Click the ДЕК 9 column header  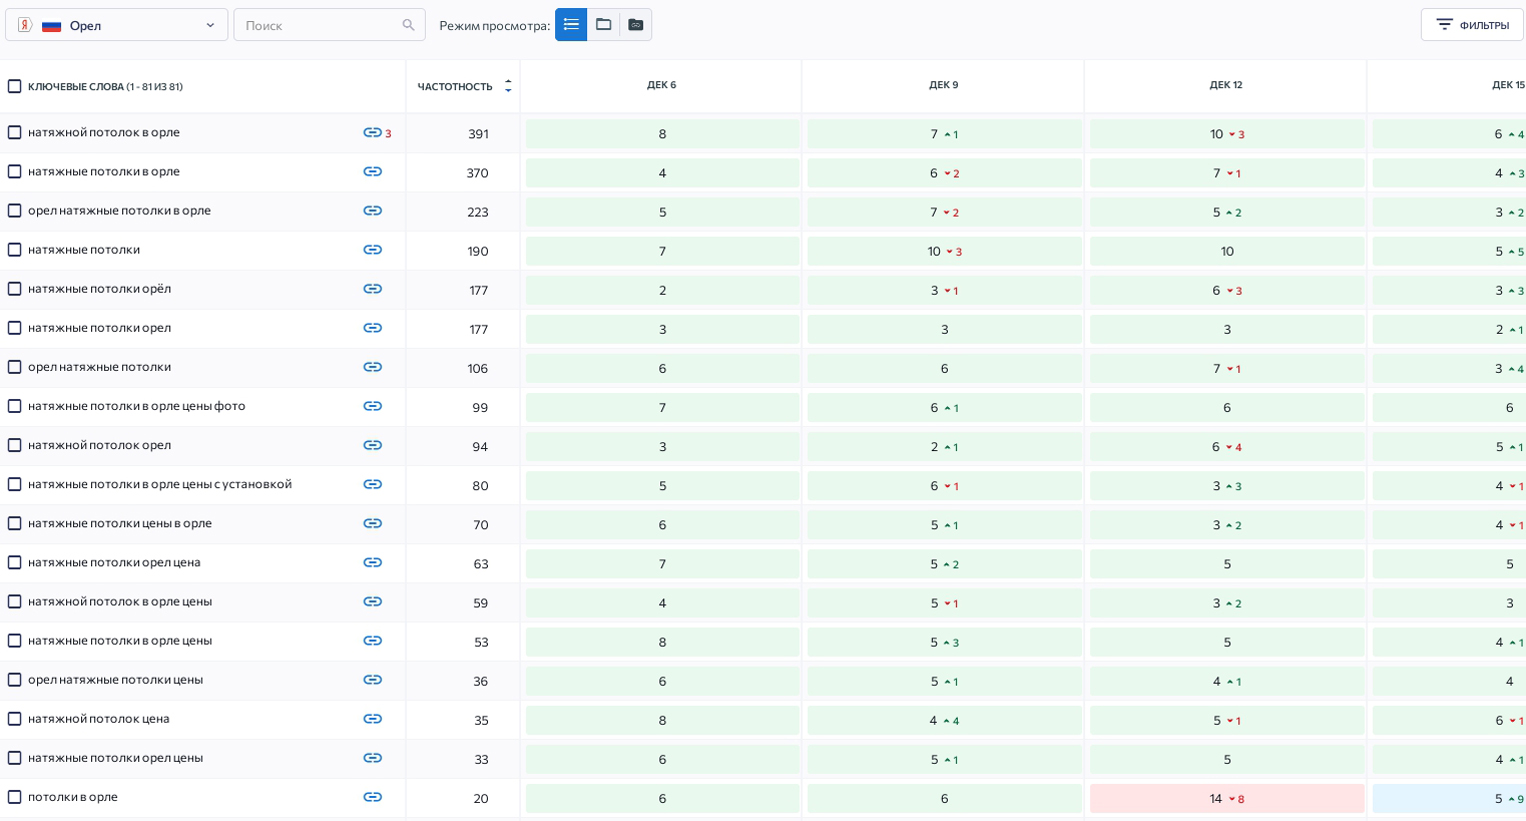943,85
